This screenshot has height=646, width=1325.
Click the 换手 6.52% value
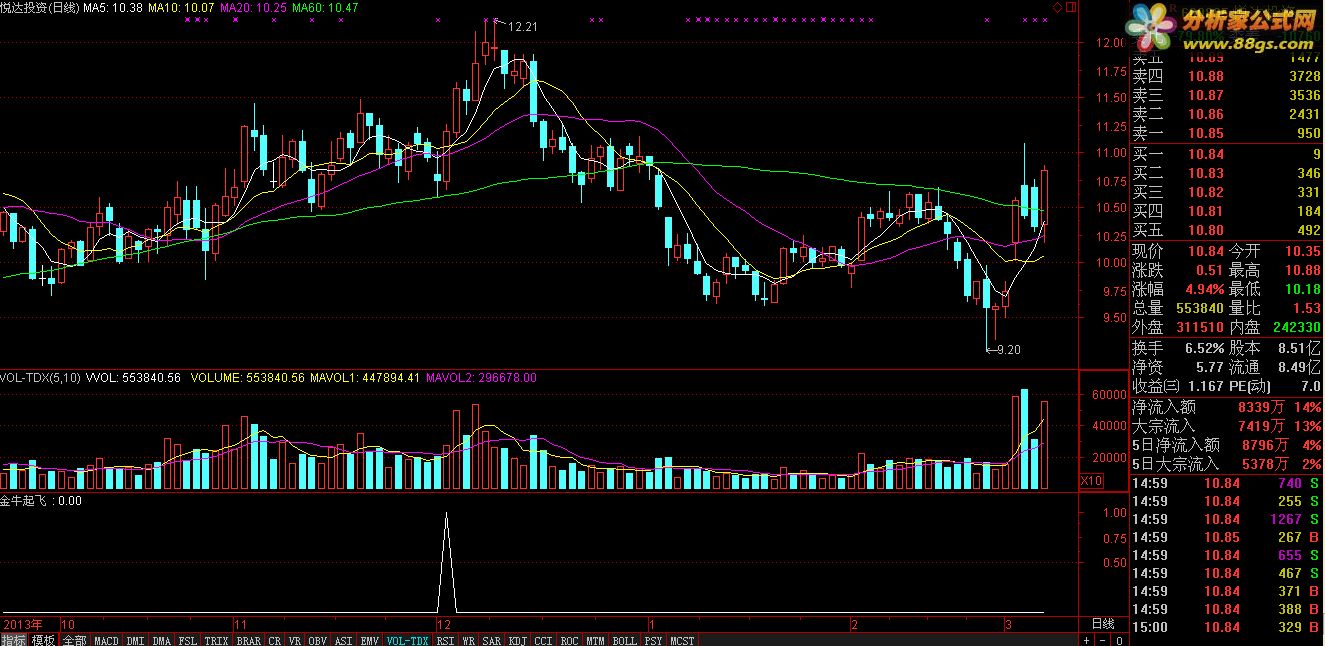1205,348
